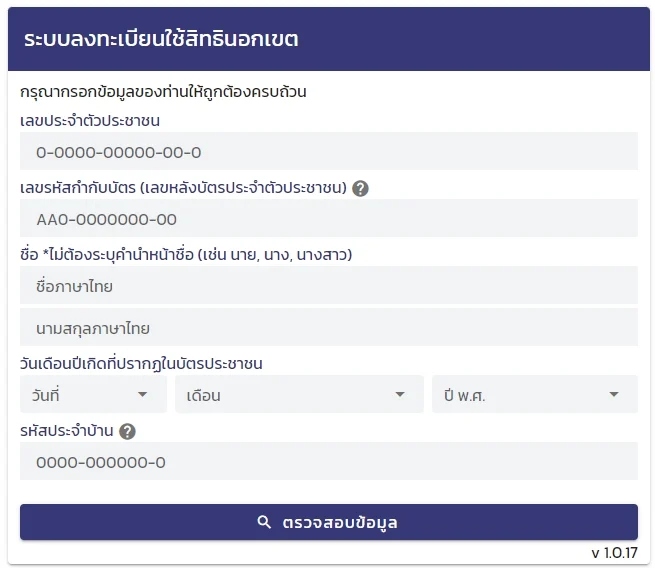Click the ระบบลงทะเบียนใช้สิทธินอกเขต header title

pyautogui.click(x=161, y=40)
